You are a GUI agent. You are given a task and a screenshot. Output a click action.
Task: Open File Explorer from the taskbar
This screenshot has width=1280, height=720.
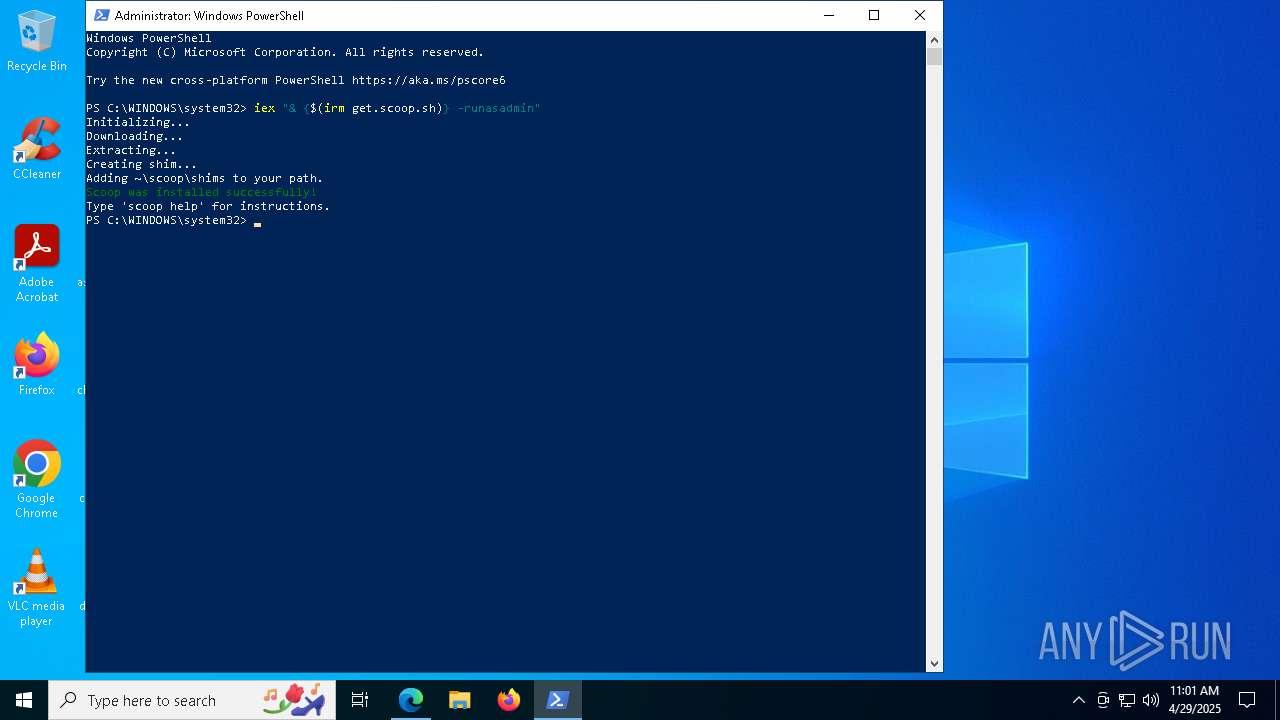[460, 700]
